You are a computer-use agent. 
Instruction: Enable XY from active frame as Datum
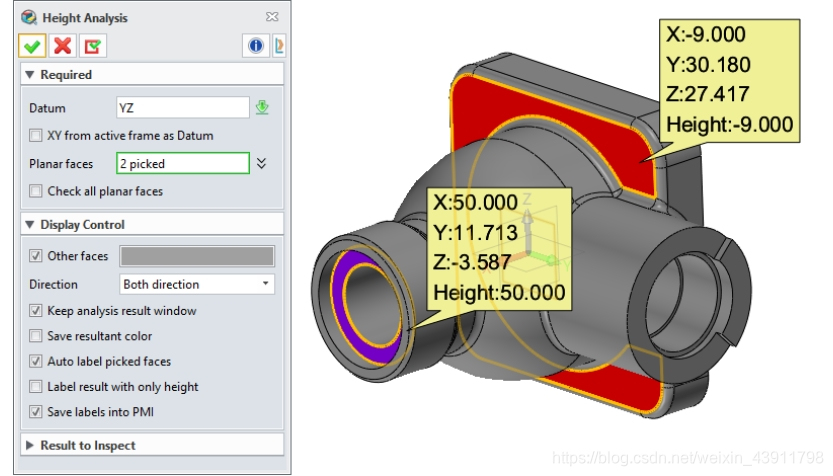[x=36, y=135]
